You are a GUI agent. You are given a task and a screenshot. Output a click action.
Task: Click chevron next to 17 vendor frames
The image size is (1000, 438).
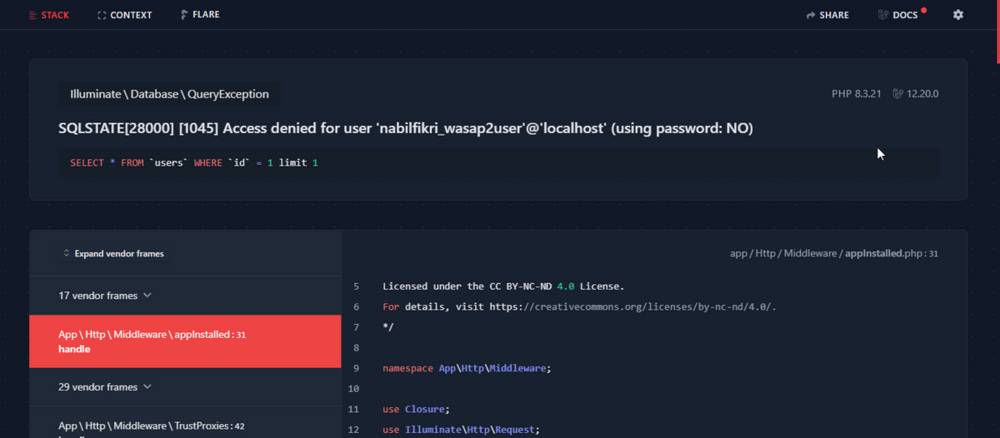[x=148, y=296]
